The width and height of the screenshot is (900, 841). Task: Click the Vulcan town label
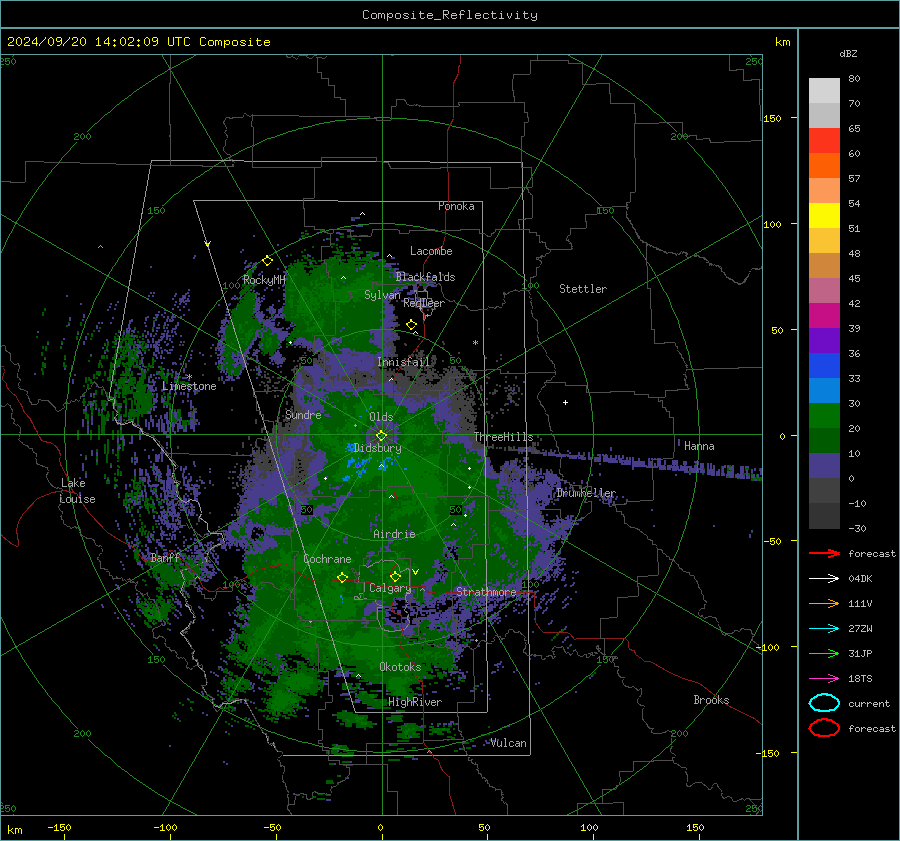click(509, 743)
